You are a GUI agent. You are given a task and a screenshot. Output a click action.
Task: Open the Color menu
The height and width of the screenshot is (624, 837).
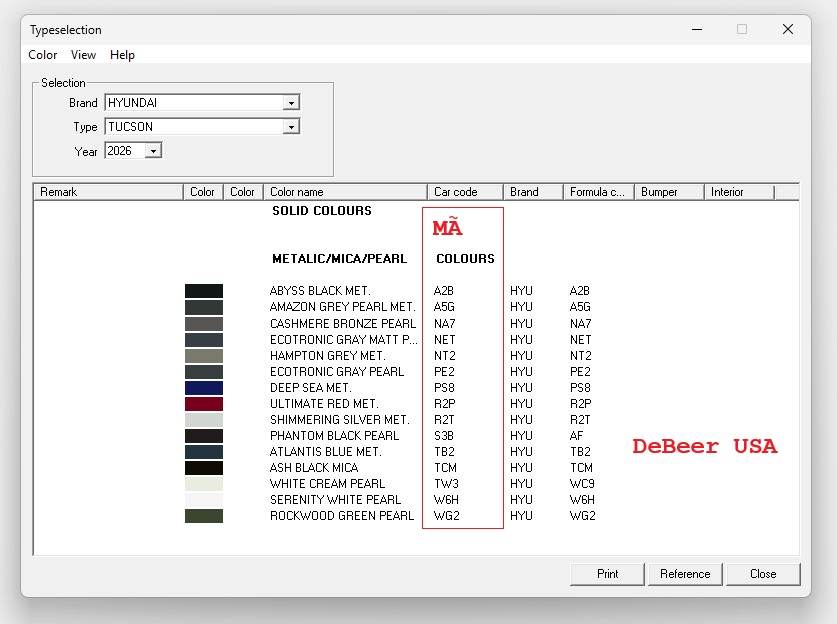[x=43, y=55]
